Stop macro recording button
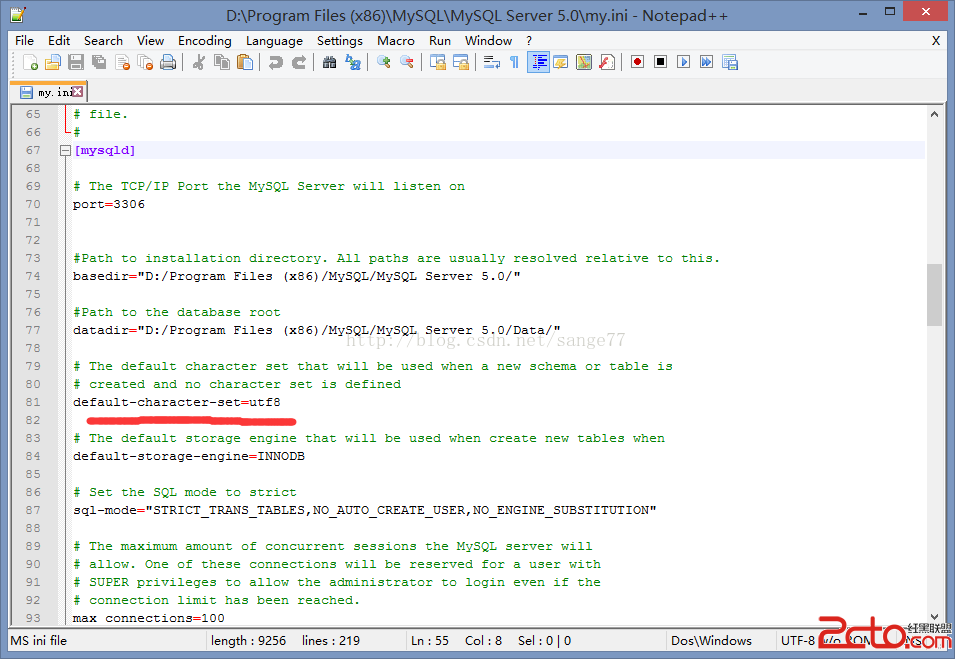Viewport: 955px width, 659px height. tap(661, 62)
